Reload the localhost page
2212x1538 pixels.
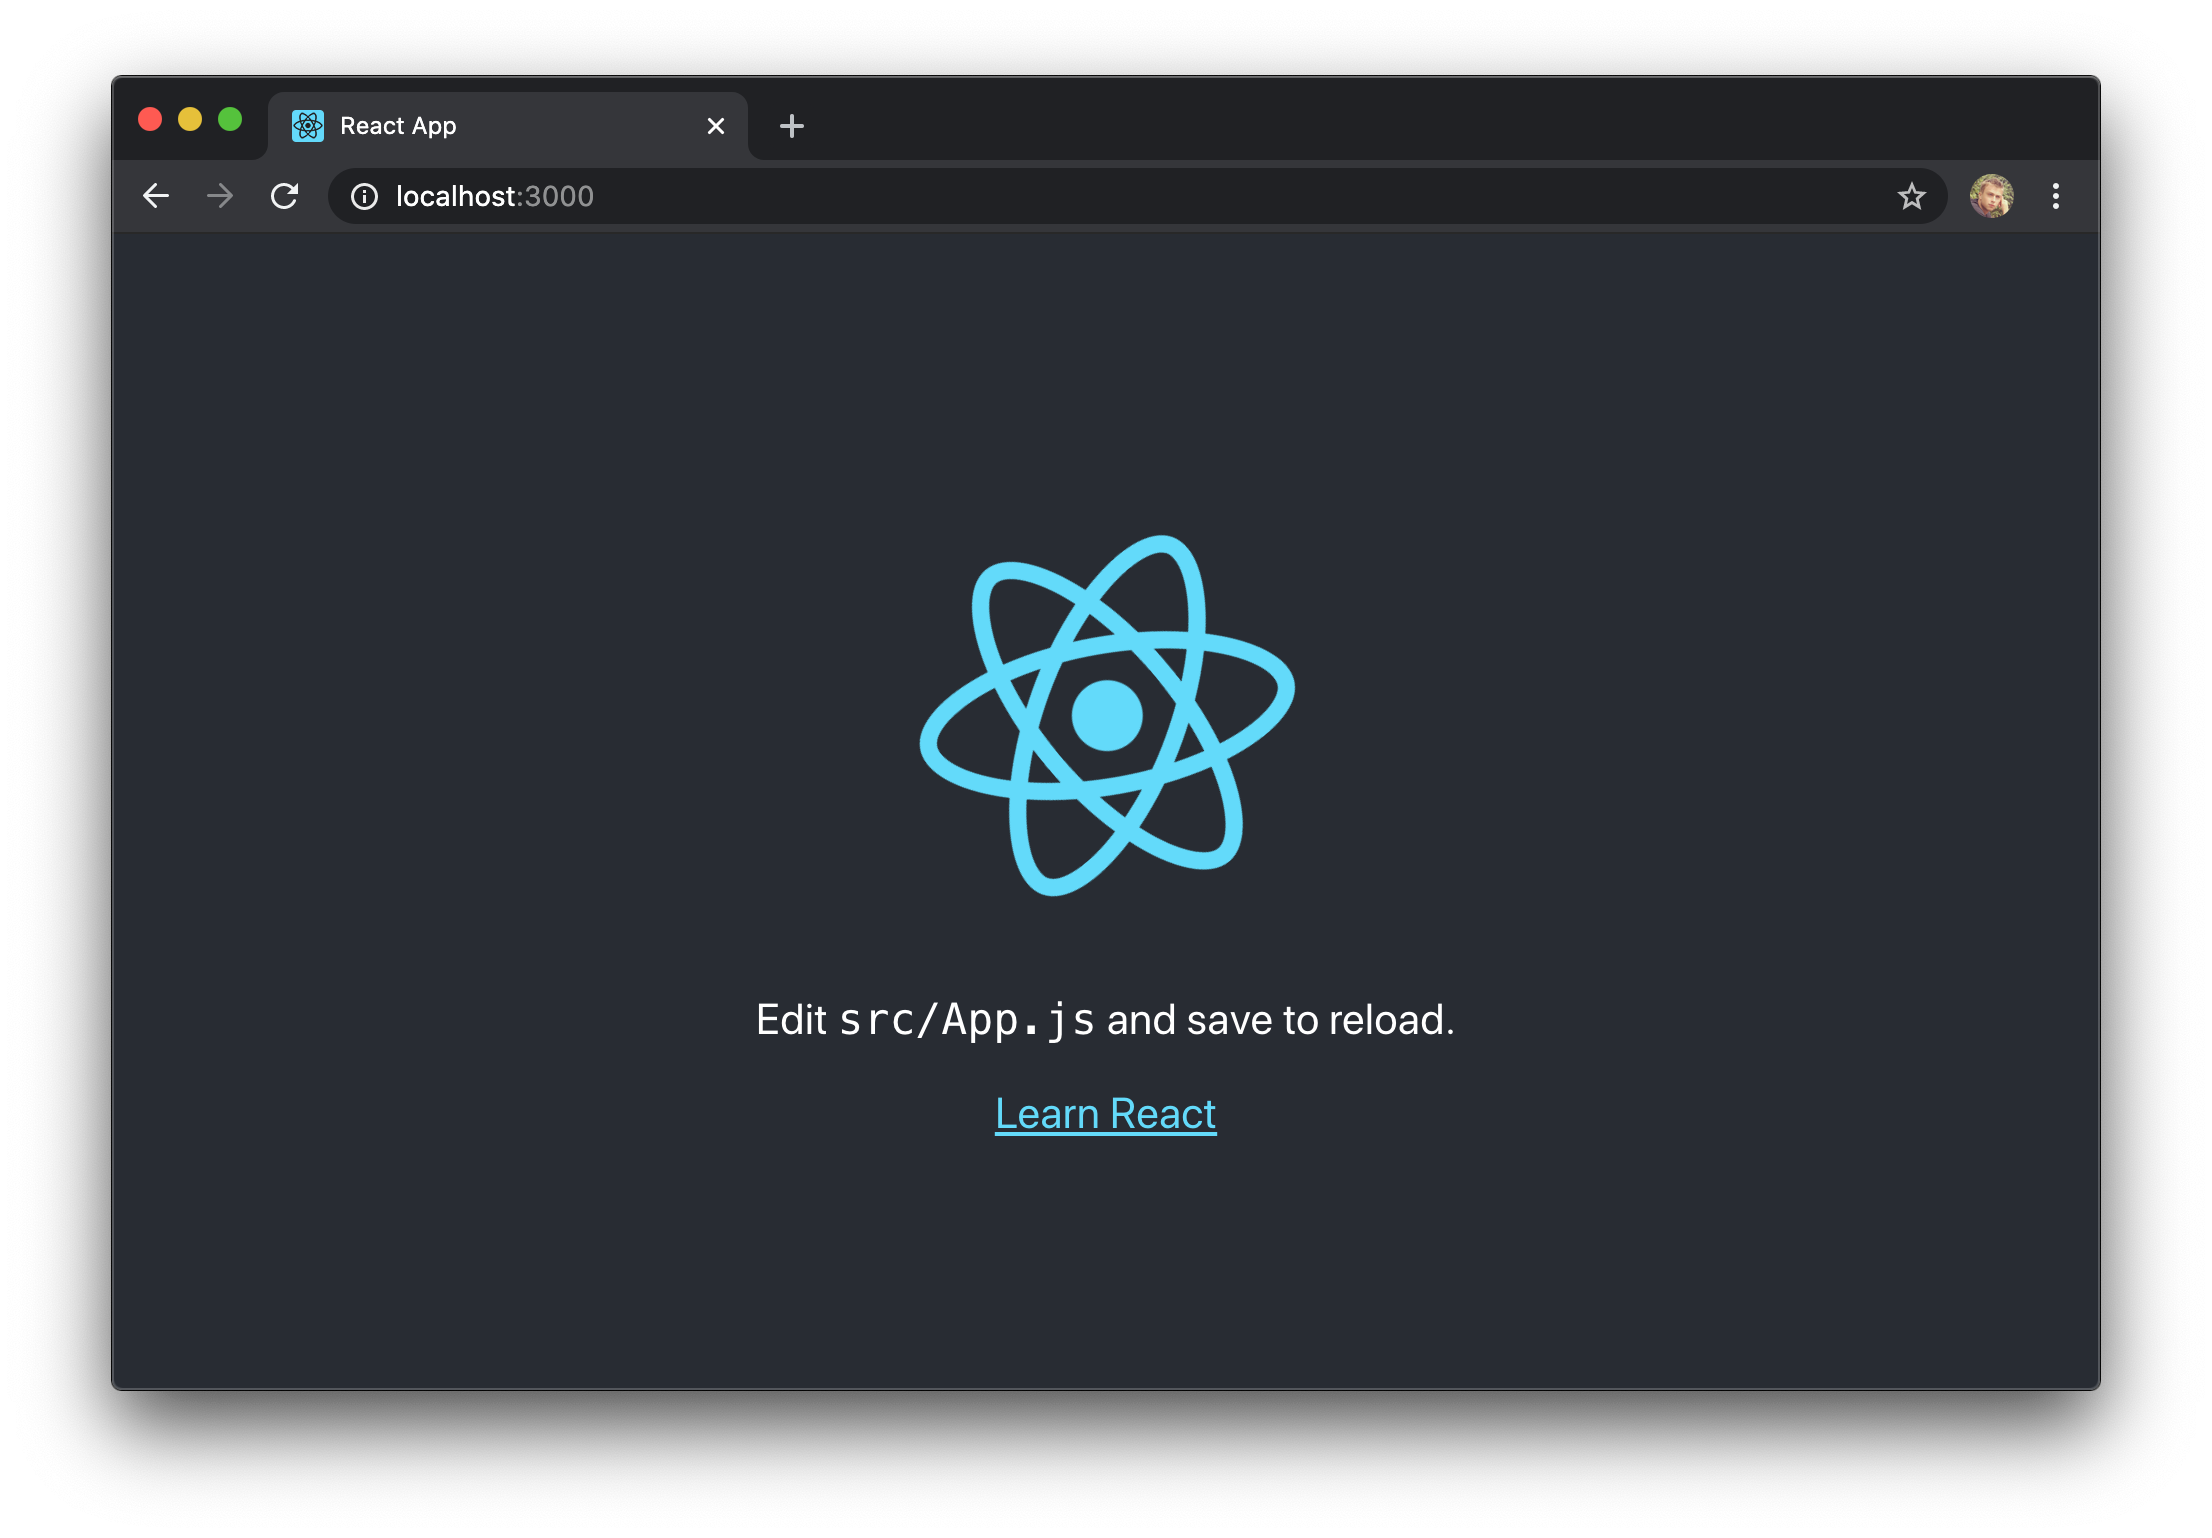click(x=285, y=196)
